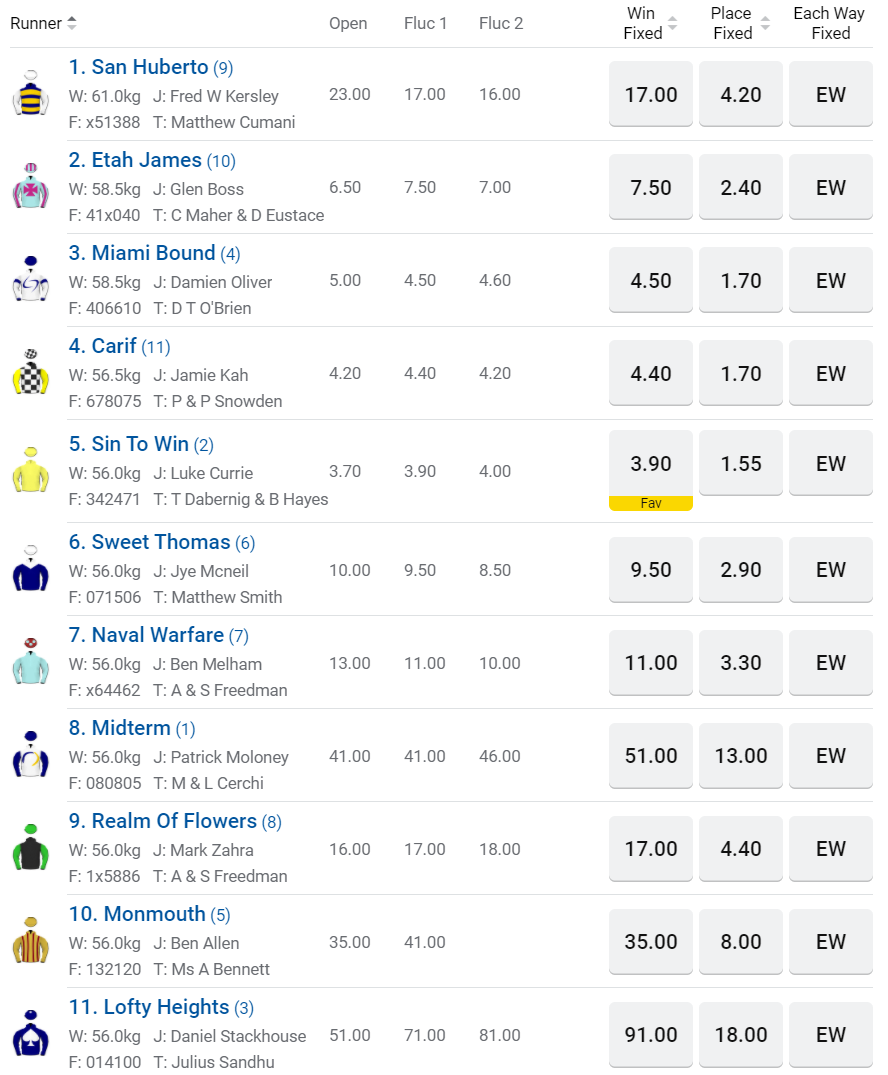Click Lofty Heights' jockey silks icon

pos(31,1034)
